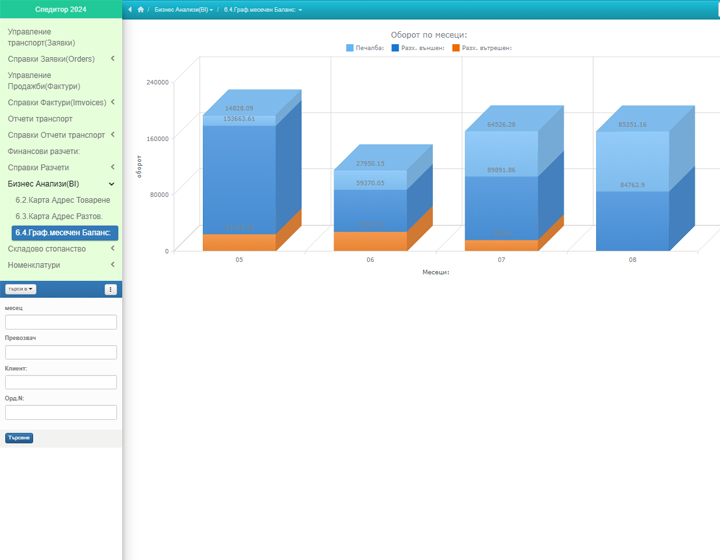The height and width of the screenshot is (560, 720).
Task: Click value label 64526.28
Action: tap(501, 124)
